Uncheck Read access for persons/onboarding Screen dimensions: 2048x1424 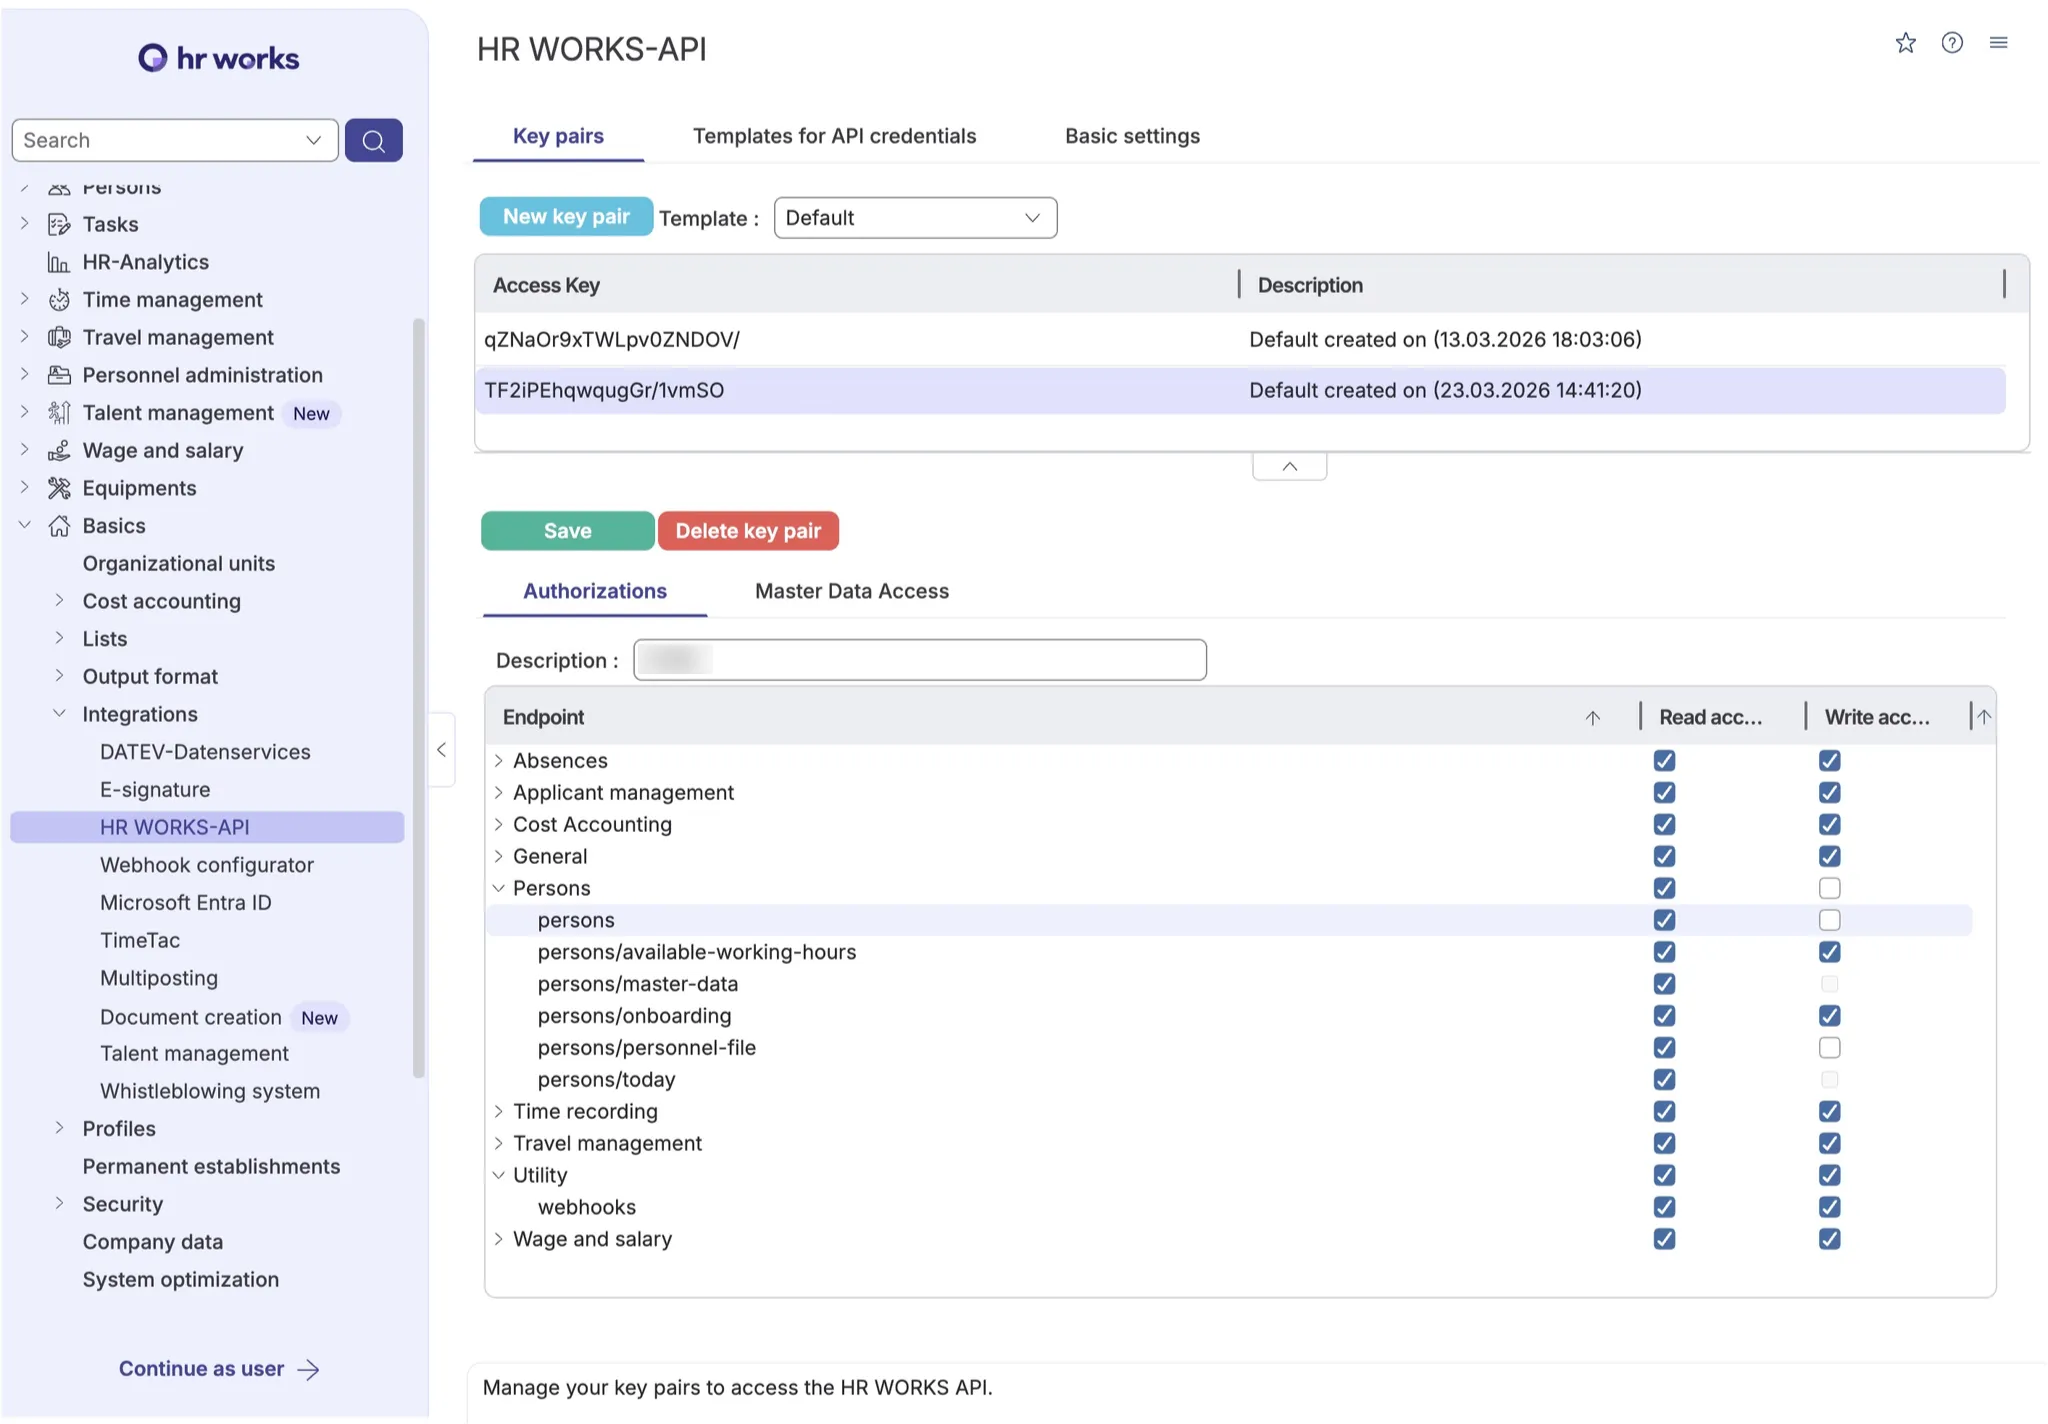1664,1016
